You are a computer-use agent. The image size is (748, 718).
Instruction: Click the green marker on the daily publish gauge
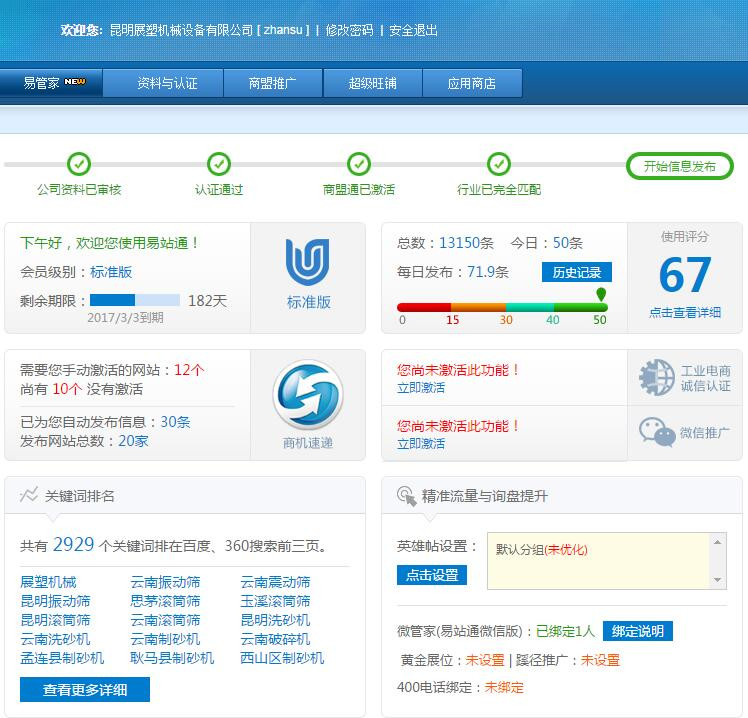(x=601, y=294)
